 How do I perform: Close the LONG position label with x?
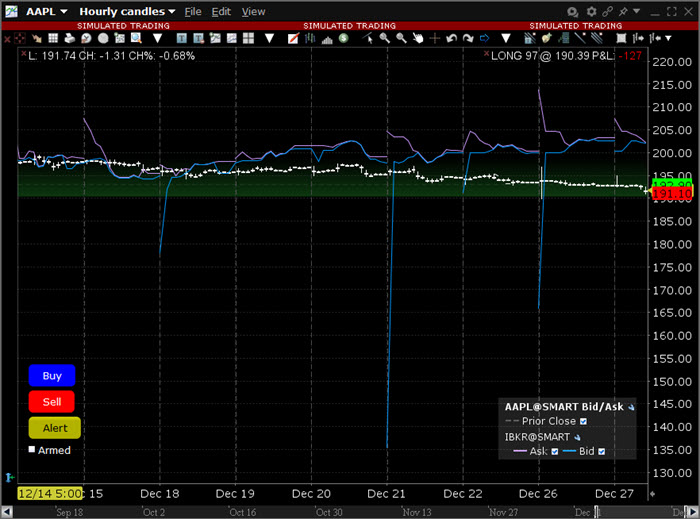click(x=487, y=54)
